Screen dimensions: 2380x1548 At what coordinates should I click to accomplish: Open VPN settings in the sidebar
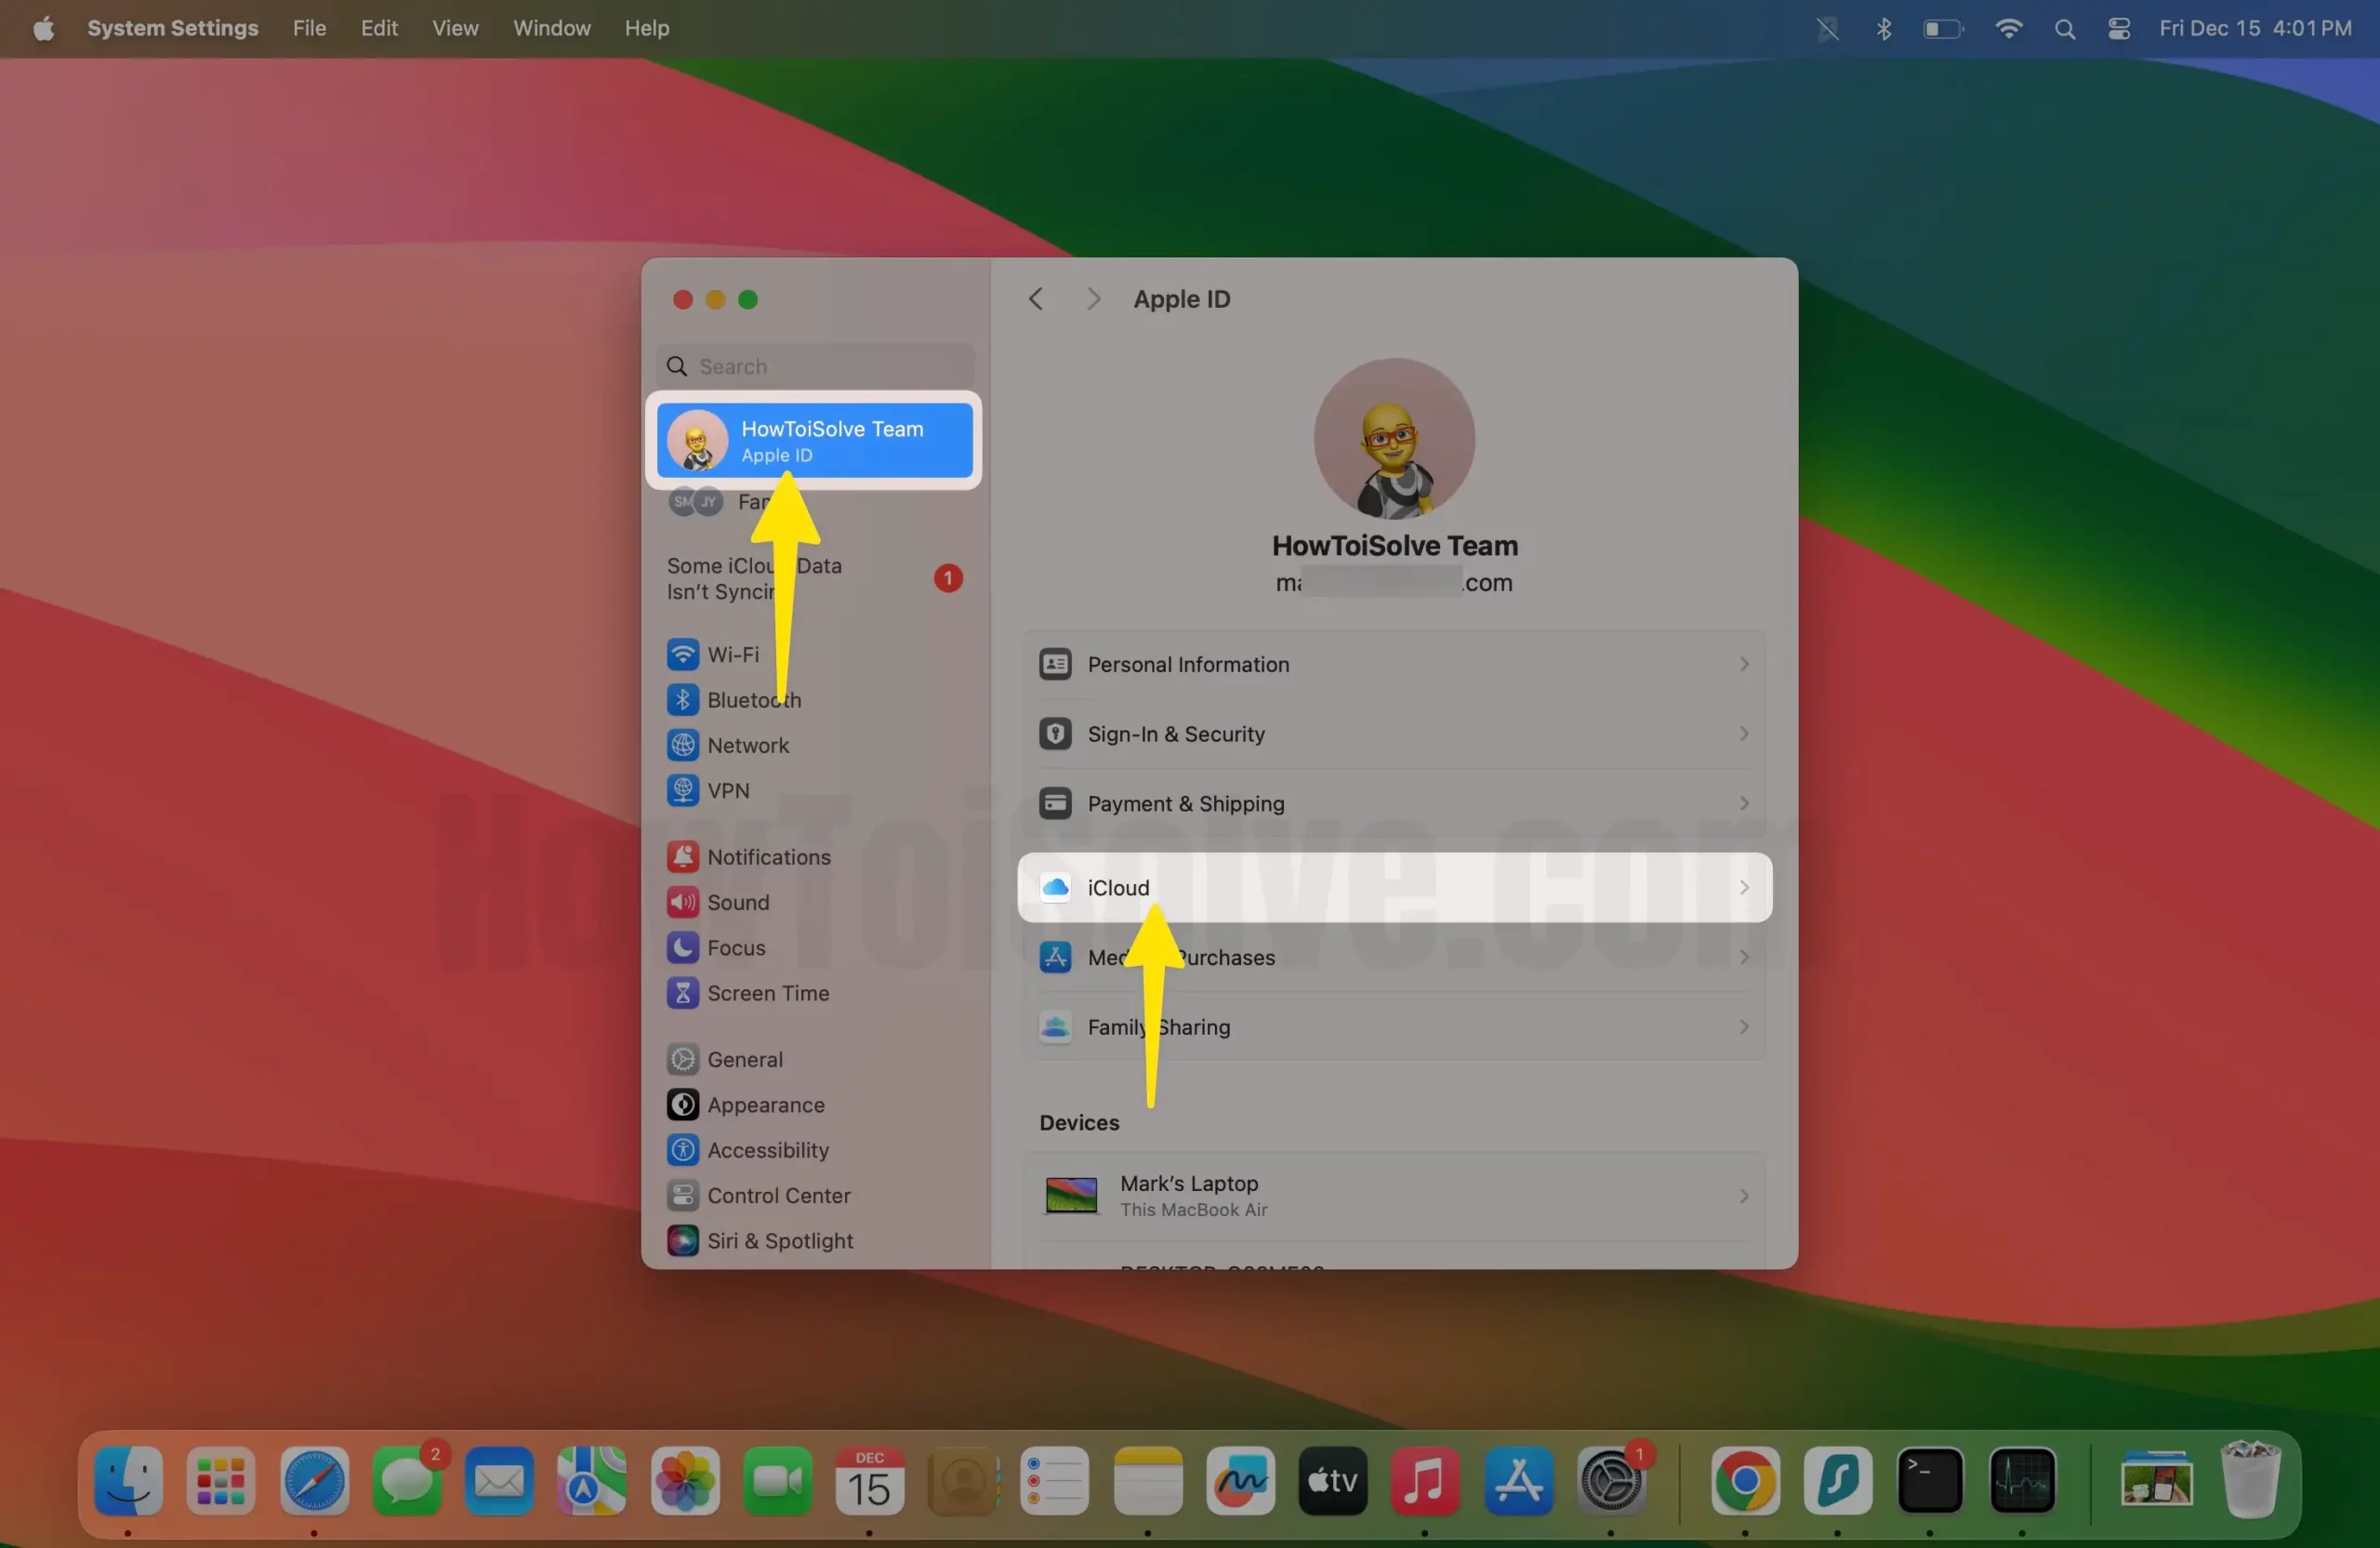click(x=727, y=790)
